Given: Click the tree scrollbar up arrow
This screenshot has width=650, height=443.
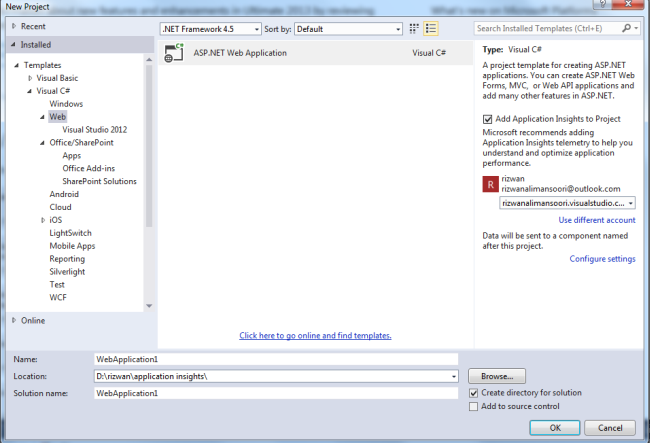Looking at the screenshot, I should (x=149, y=60).
